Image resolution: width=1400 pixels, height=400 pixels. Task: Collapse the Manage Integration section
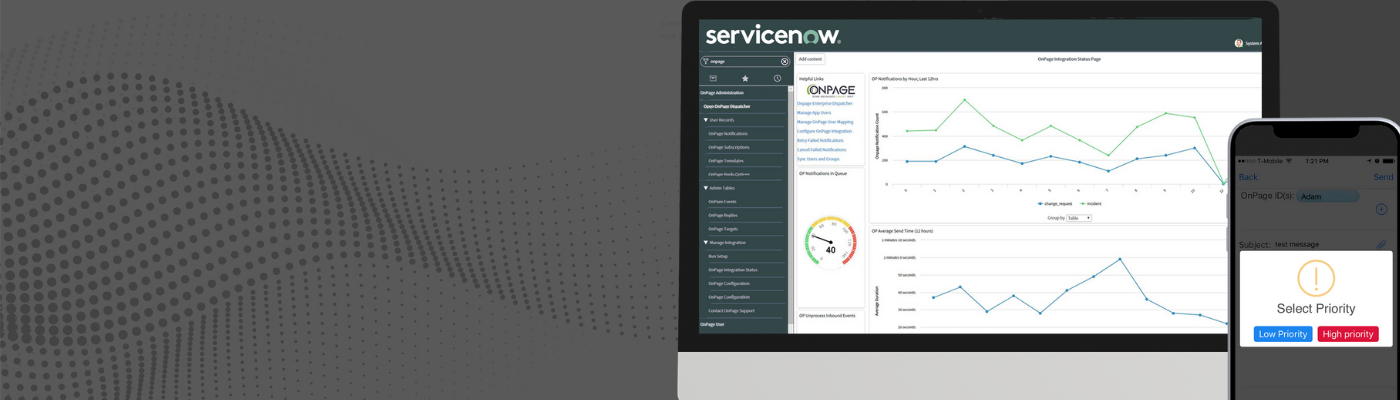click(706, 242)
